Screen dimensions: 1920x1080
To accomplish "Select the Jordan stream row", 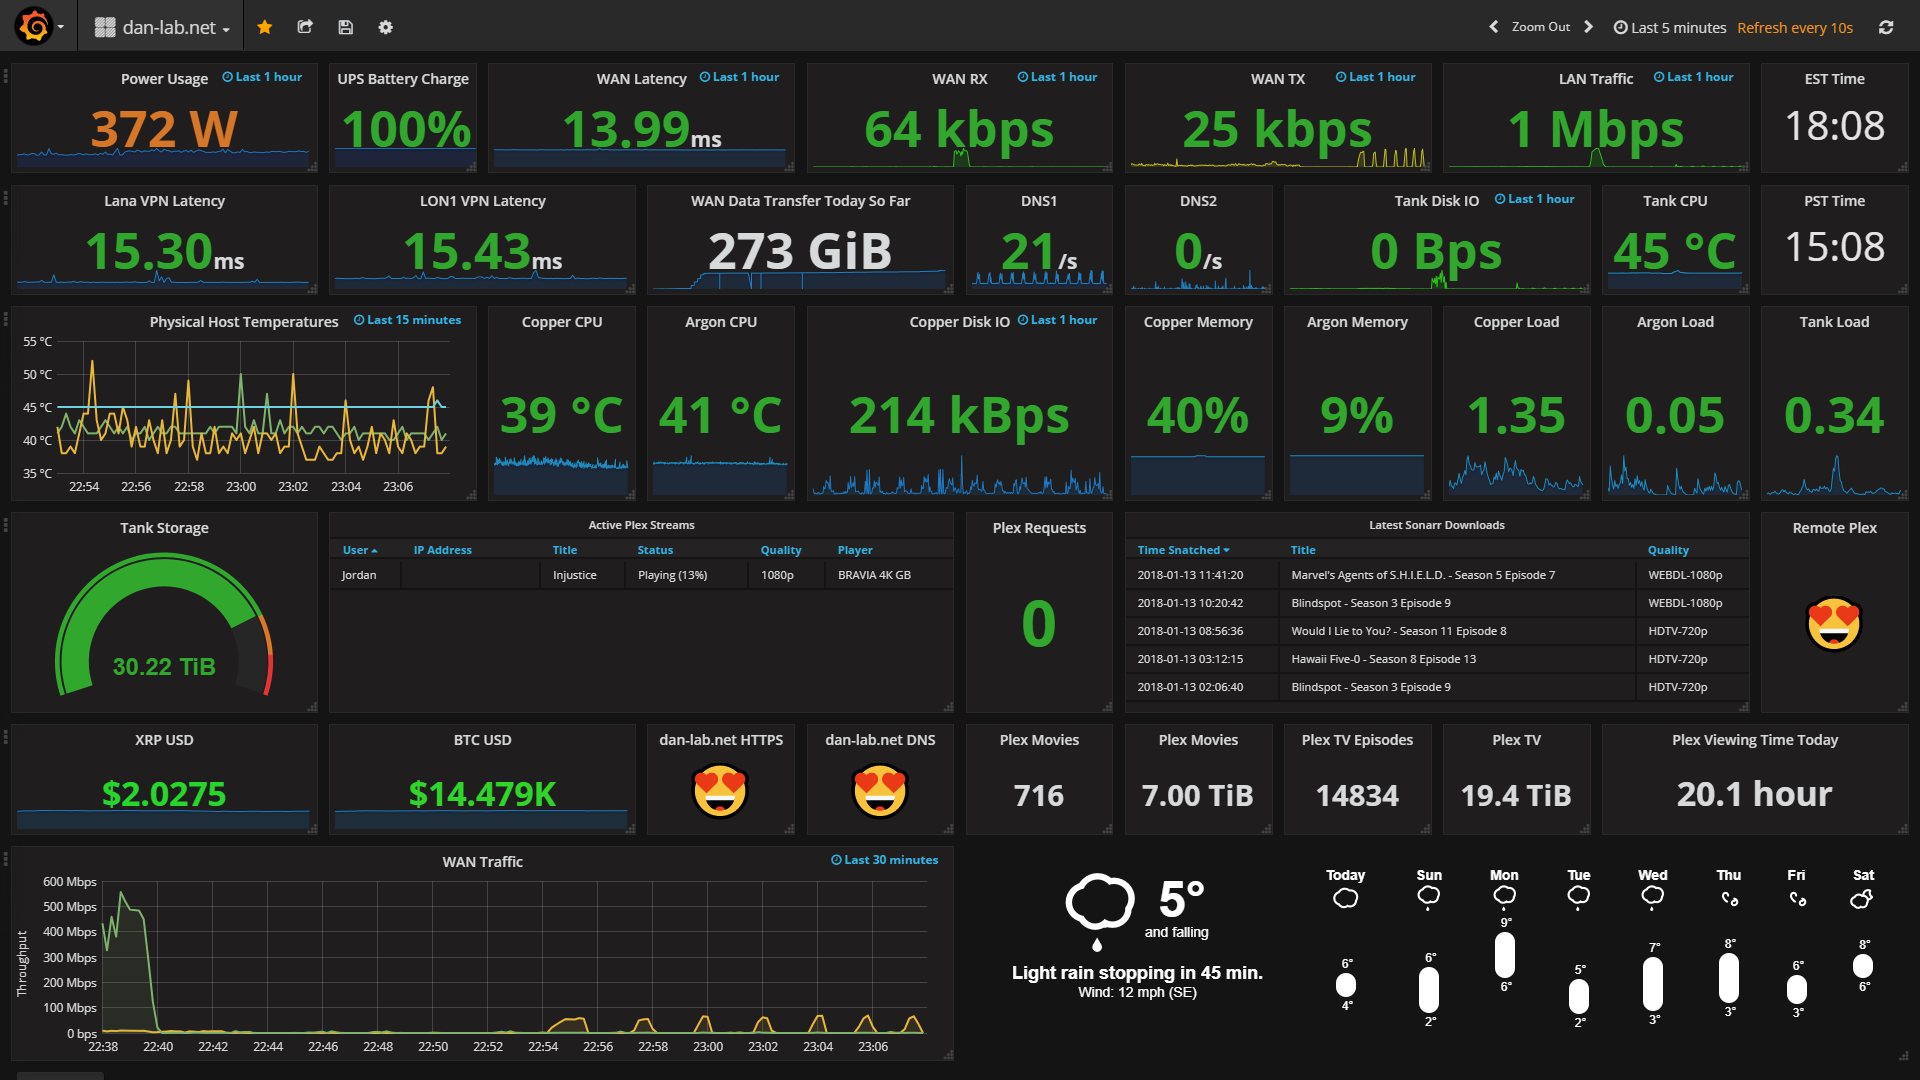I will click(x=641, y=575).
